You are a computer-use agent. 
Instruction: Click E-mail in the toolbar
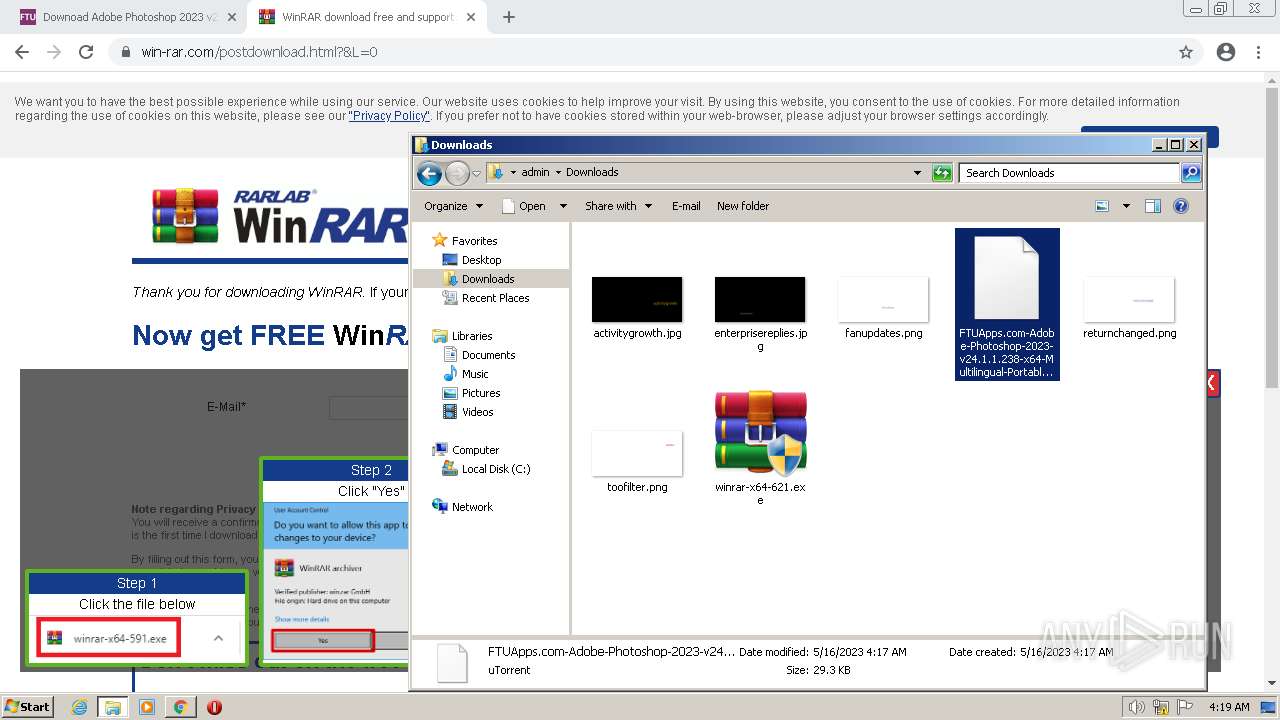[686, 206]
